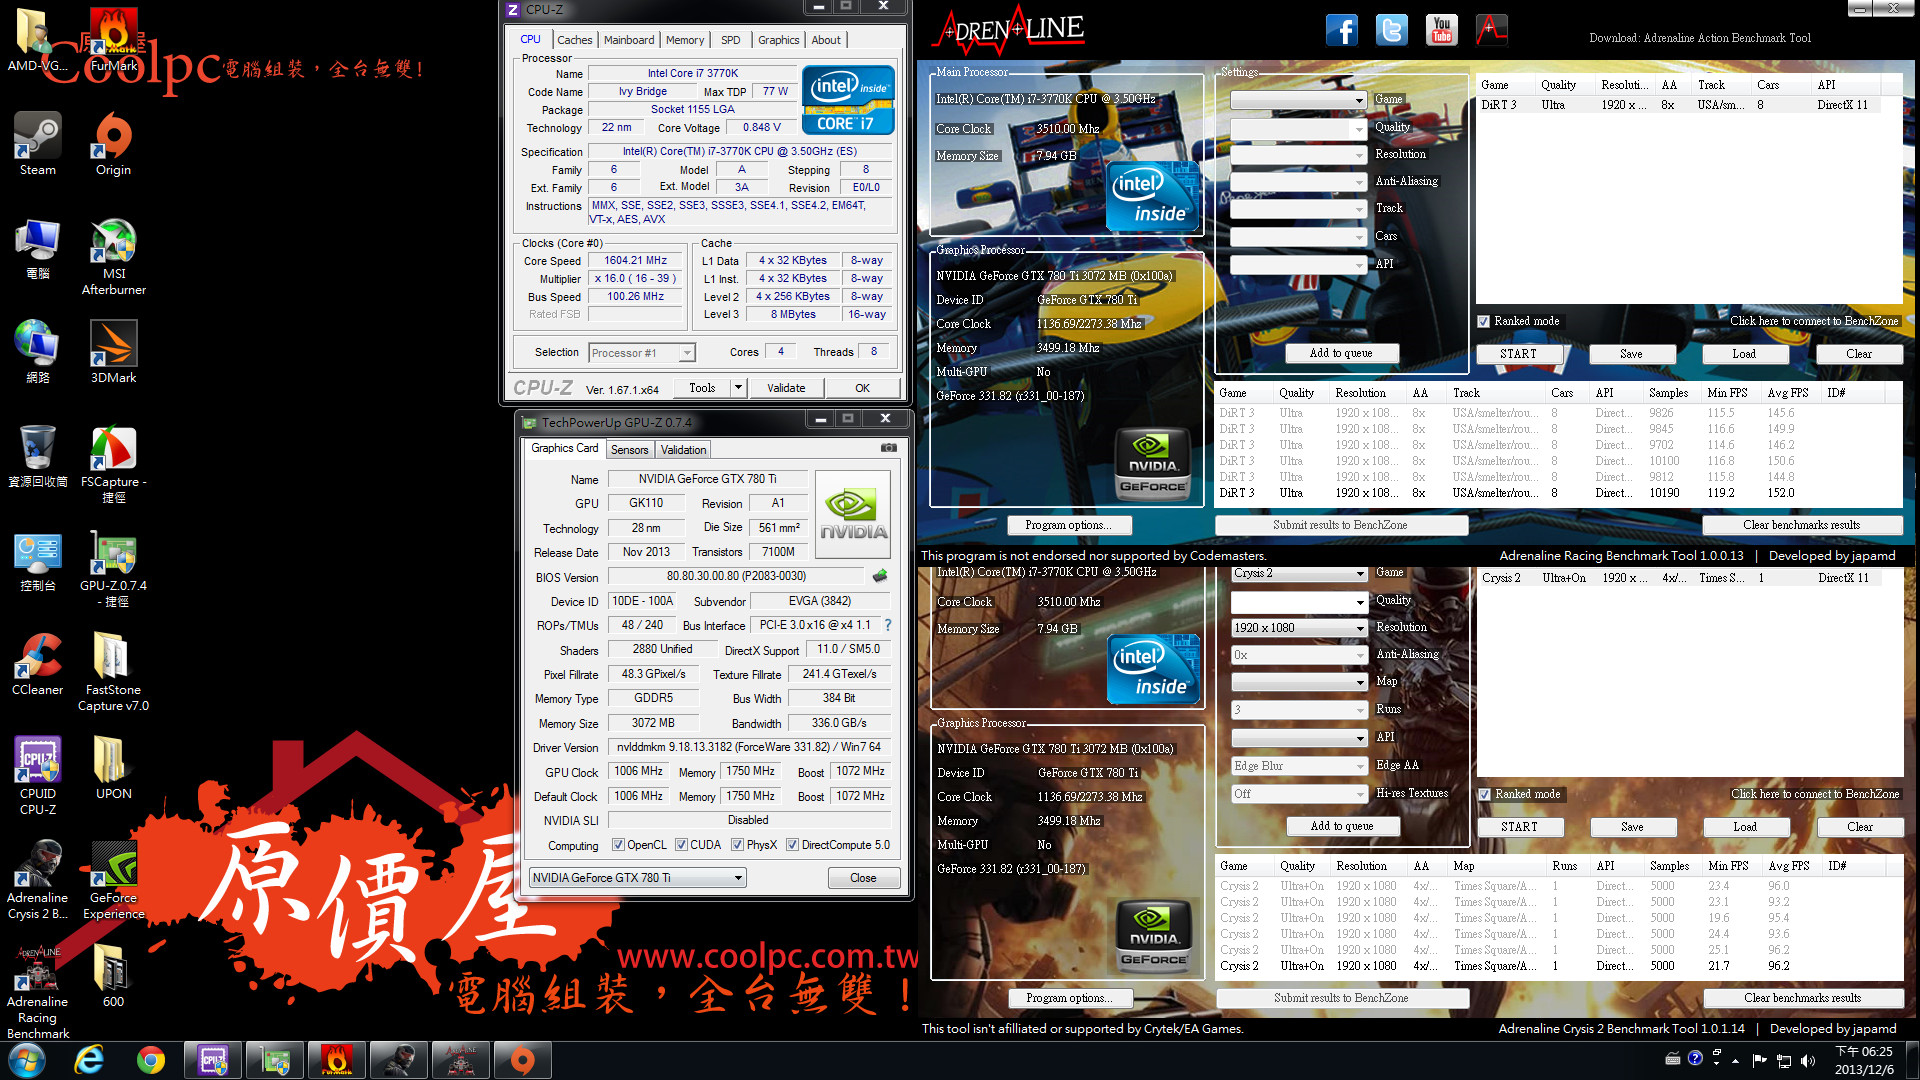Viewport: 1920px width, 1080px height.
Task: Click the Twitter icon in Adrenaline header
Action: pyautogui.click(x=1391, y=30)
